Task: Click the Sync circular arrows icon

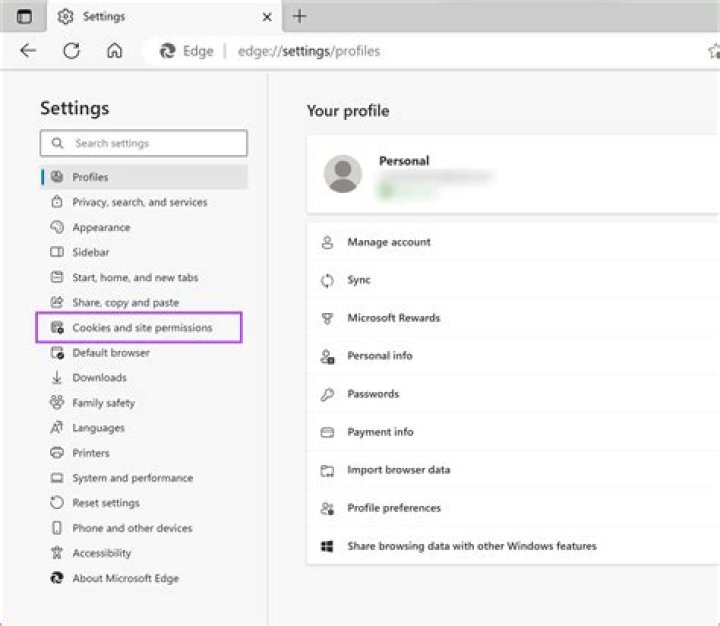Action: 327,280
